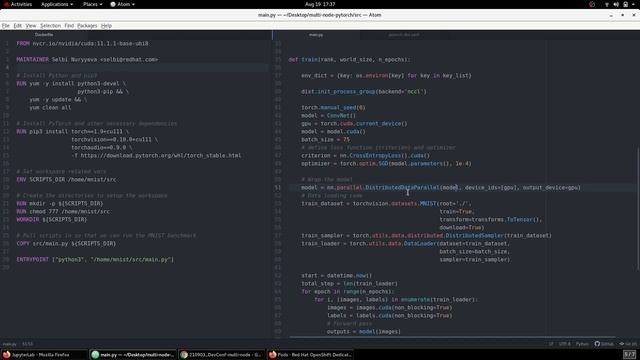Click line number 51 in main.py gutter
This screenshot has height=360, width=640.
pyautogui.click(x=278, y=187)
